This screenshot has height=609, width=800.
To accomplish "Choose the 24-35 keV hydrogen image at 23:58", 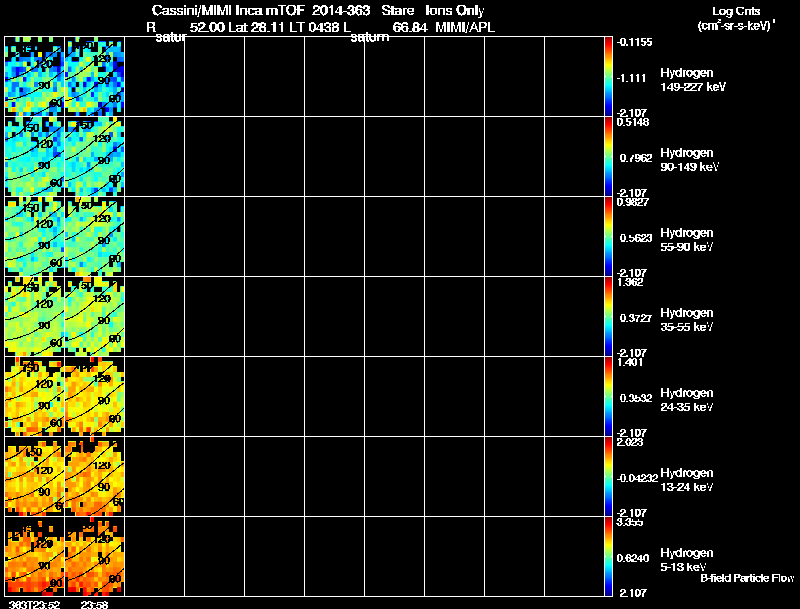I will tap(95, 397).
